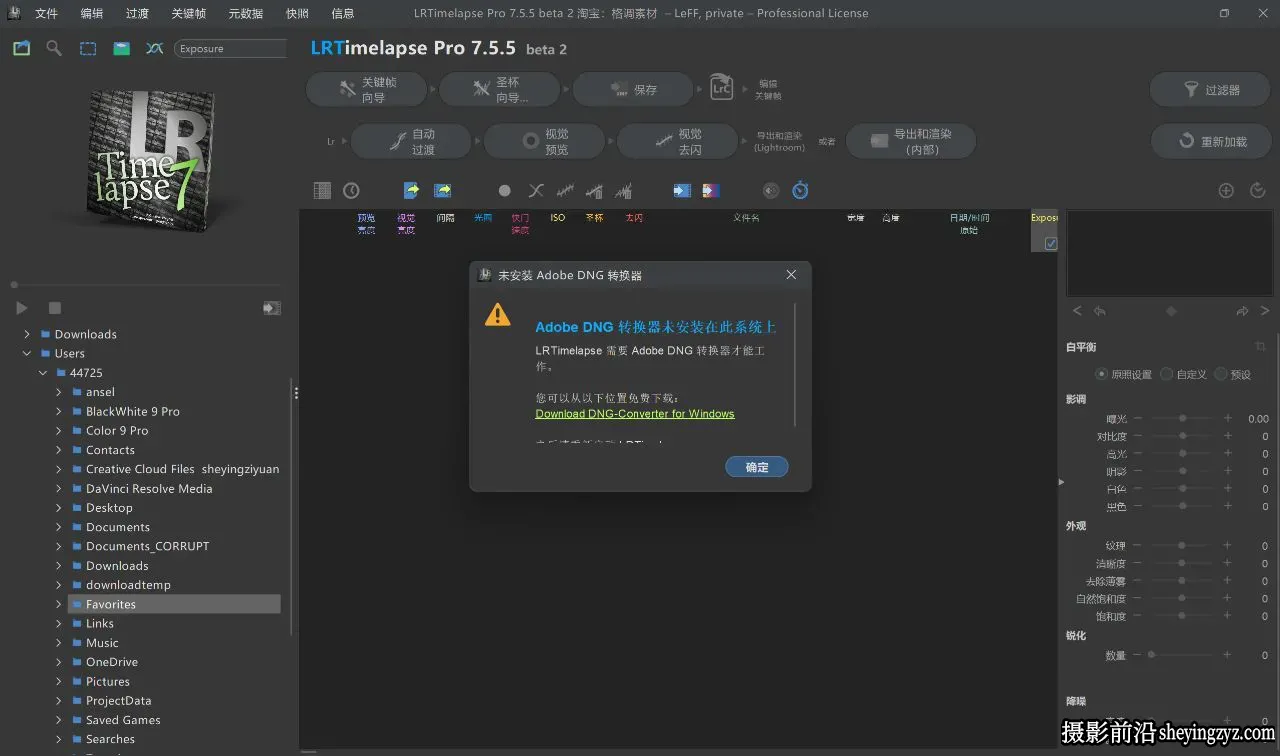Image resolution: width=1280 pixels, height=756 pixels.
Task: Expand the Documents folder
Action: click(59, 528)
